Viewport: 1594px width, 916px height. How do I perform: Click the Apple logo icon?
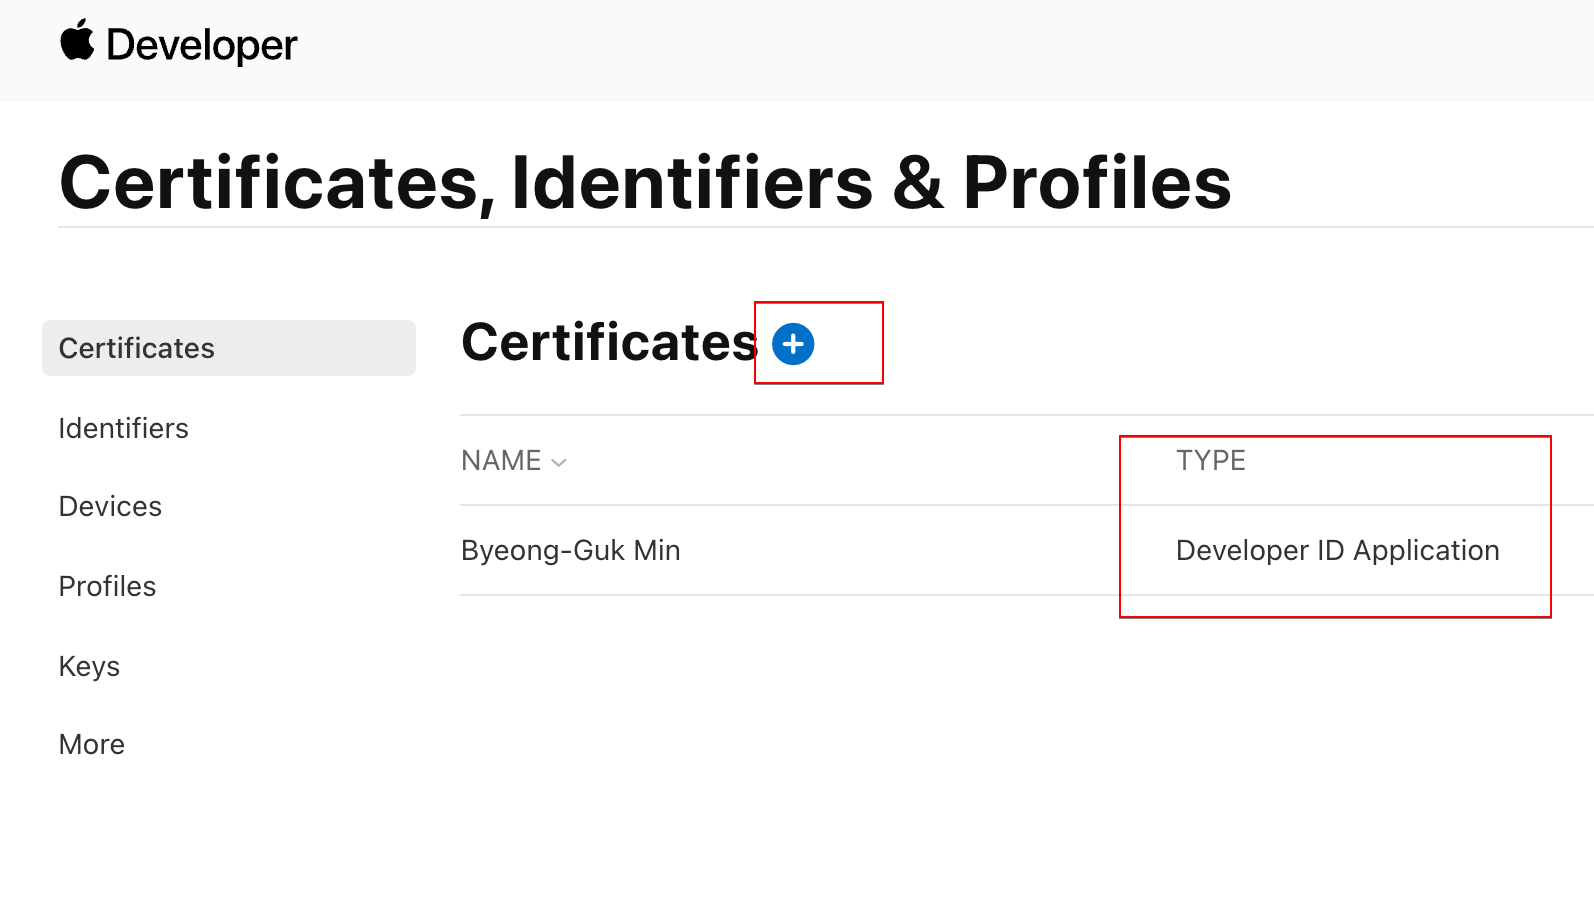tap(77, 41)
